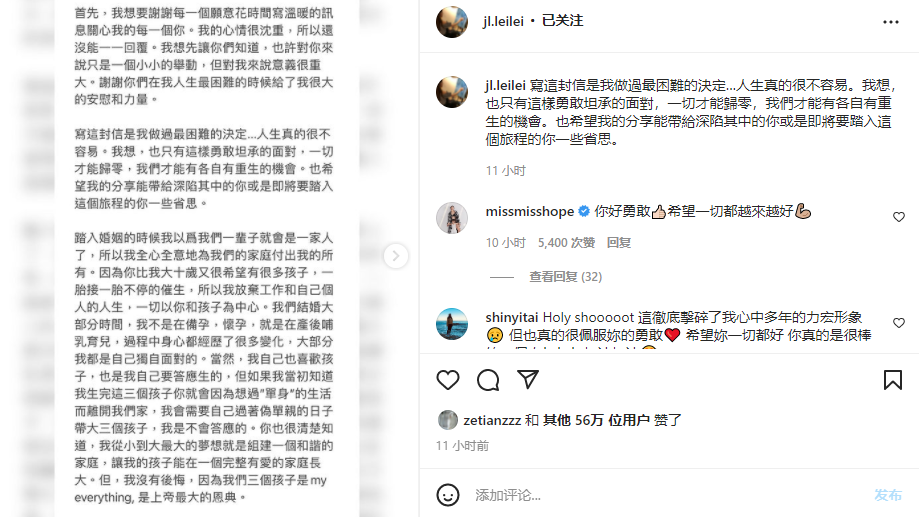Like missmisshope's comment heart
Screen dimensions: 919x517
tap(898, 217)
